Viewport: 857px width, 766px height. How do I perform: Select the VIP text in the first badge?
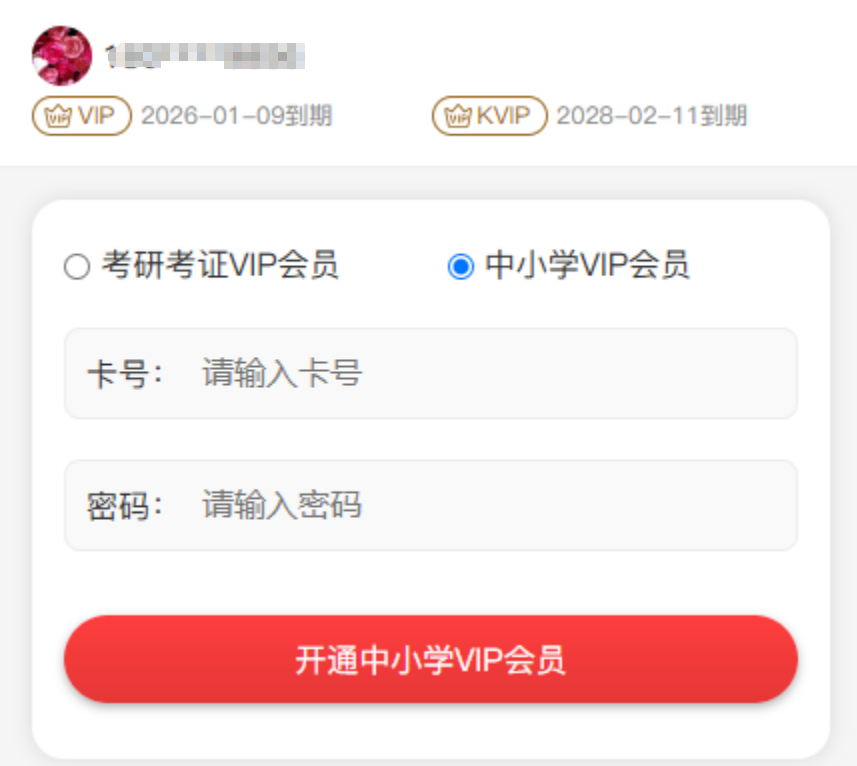[x=96, y=116]
